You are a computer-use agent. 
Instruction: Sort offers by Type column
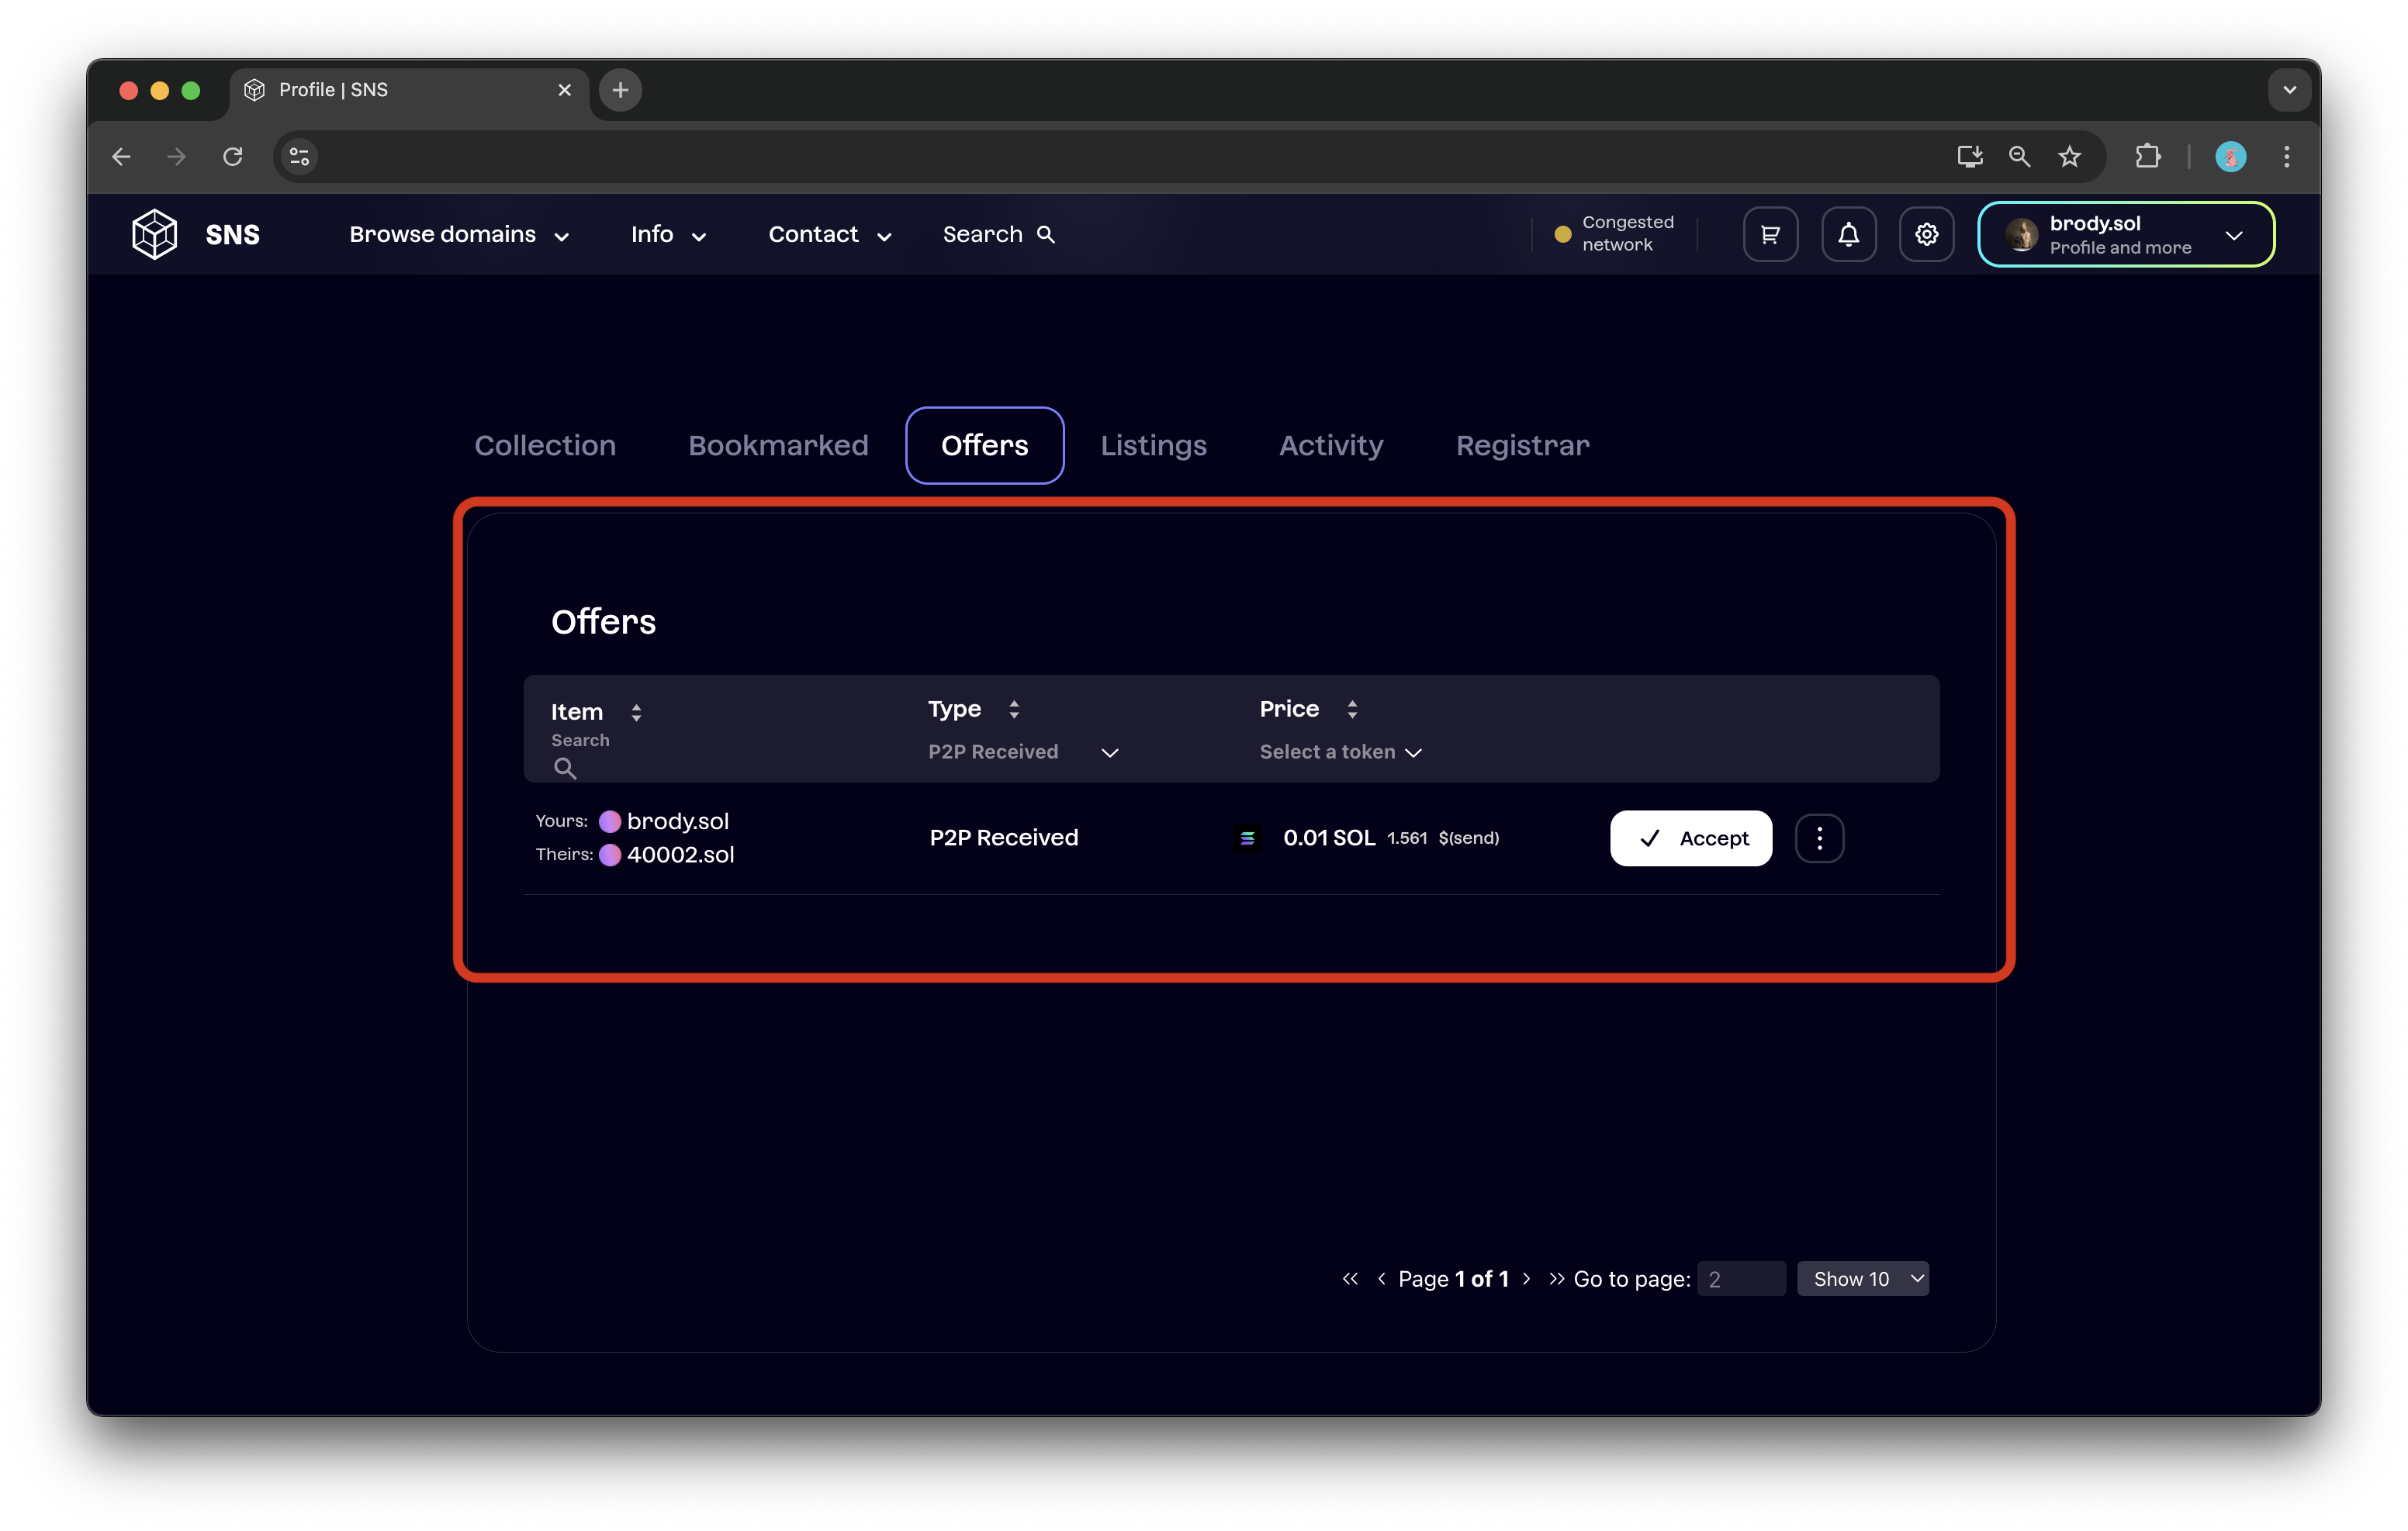click(x=1014, y=709)
